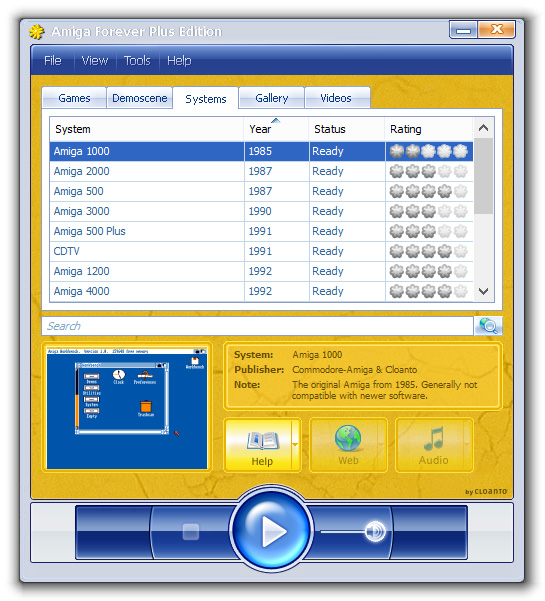
Task: Click in the Search input field
Action: [x=258, y=326]
